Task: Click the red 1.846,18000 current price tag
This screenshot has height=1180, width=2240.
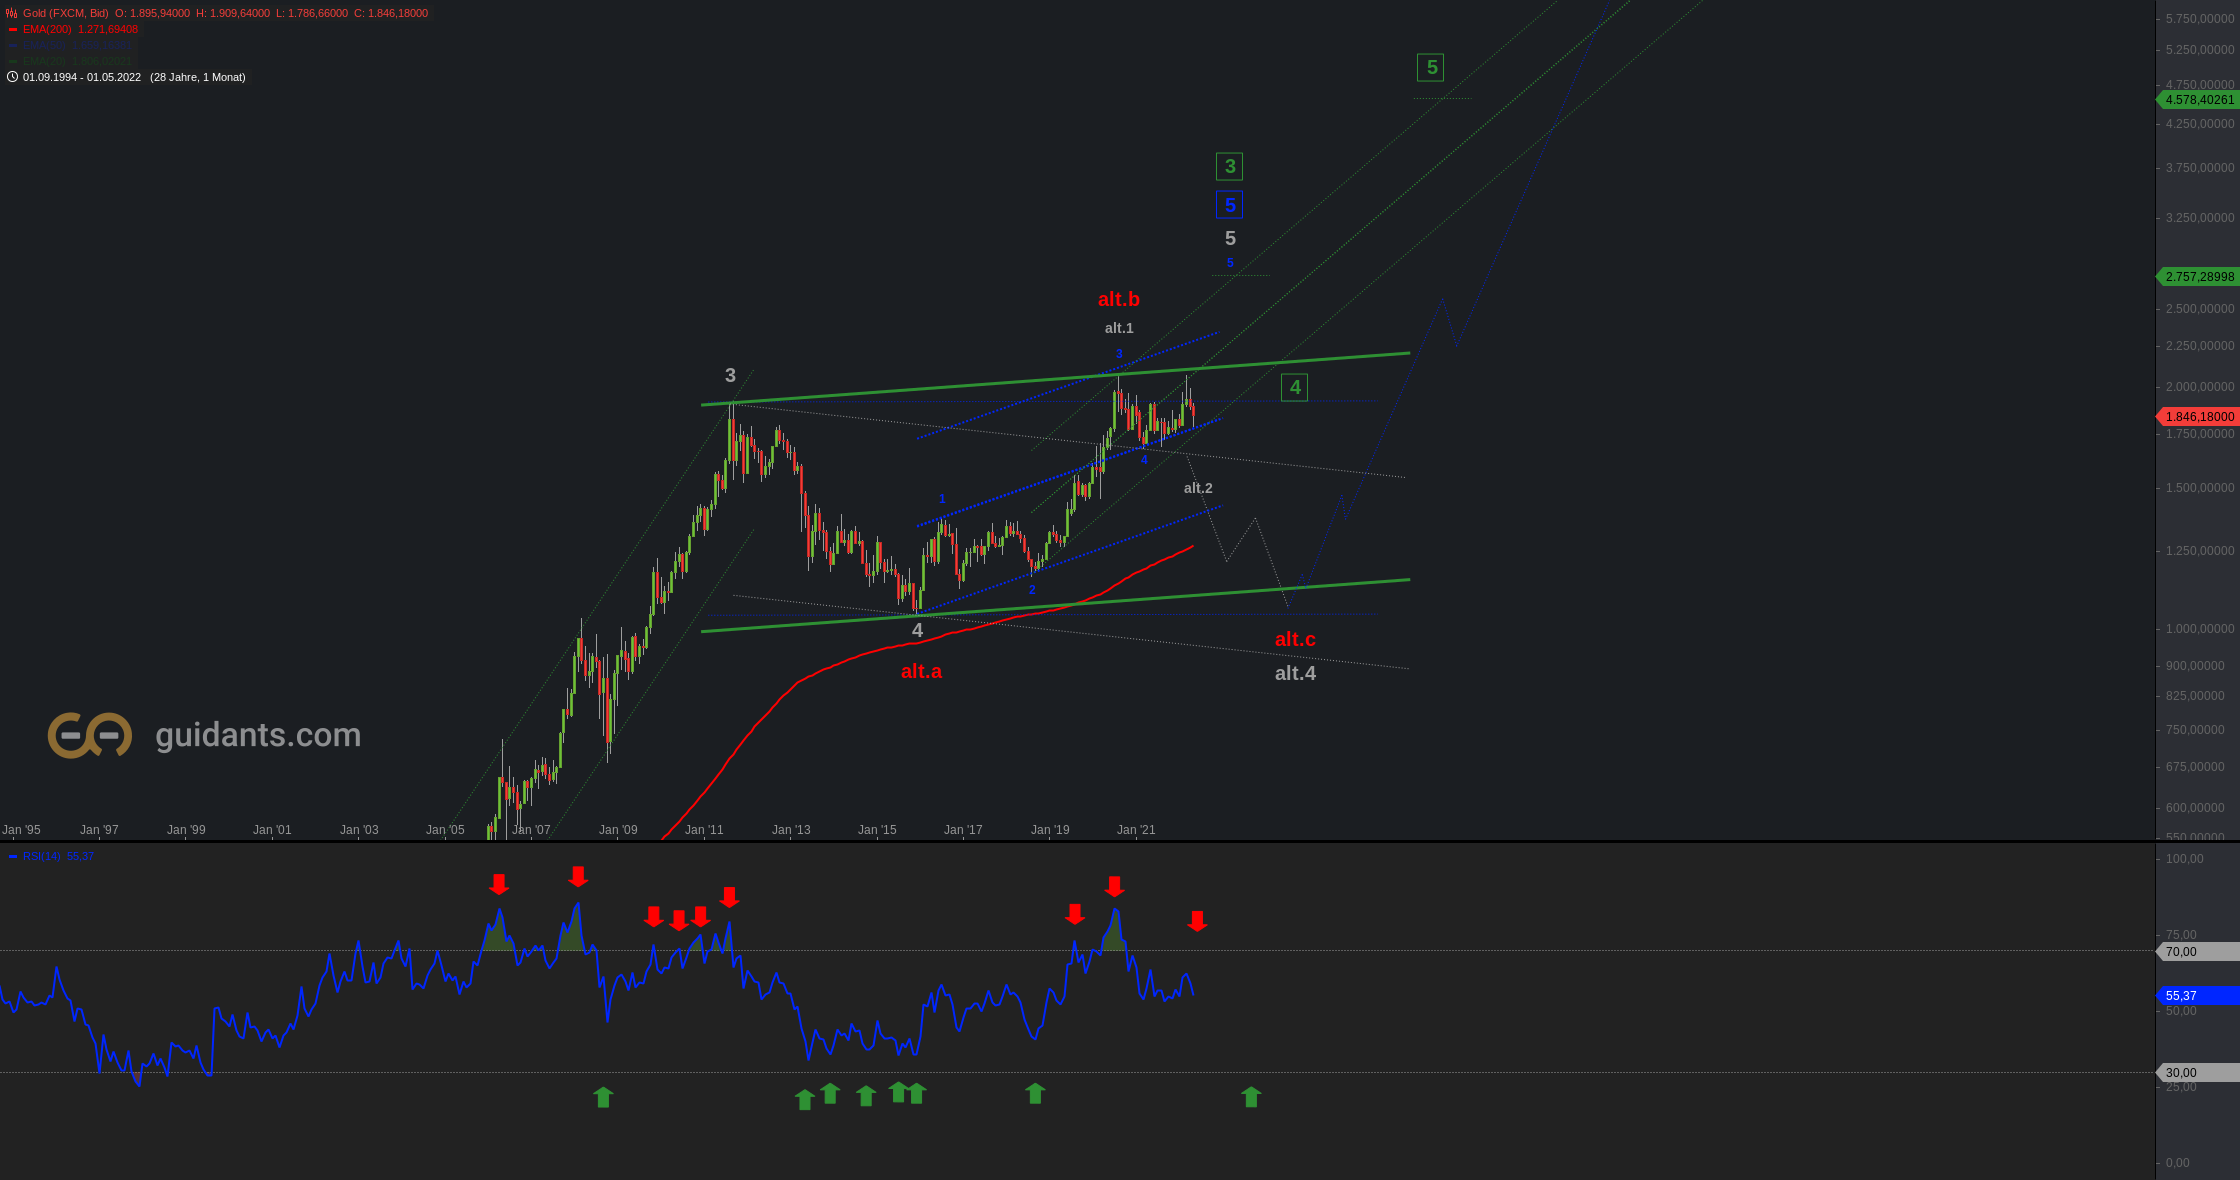Action: pyautogui.click(x=2199, y=417)
